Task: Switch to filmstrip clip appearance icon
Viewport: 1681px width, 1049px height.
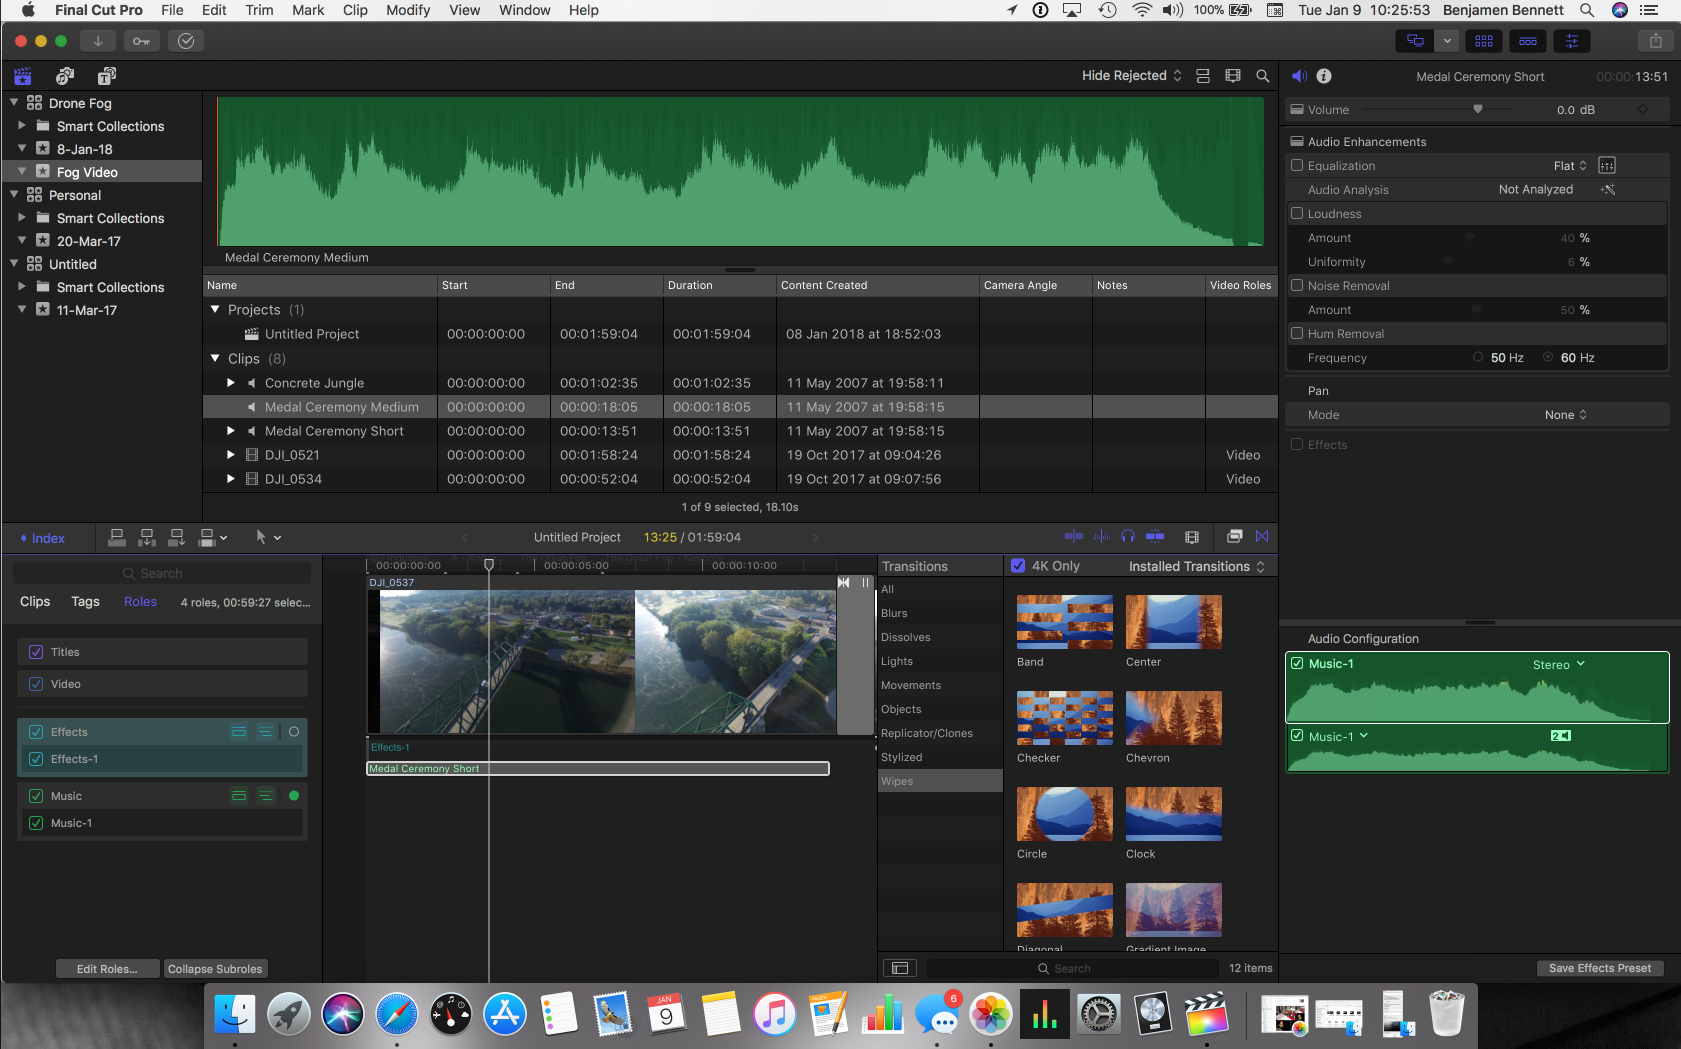Action: pos(1233,76)
